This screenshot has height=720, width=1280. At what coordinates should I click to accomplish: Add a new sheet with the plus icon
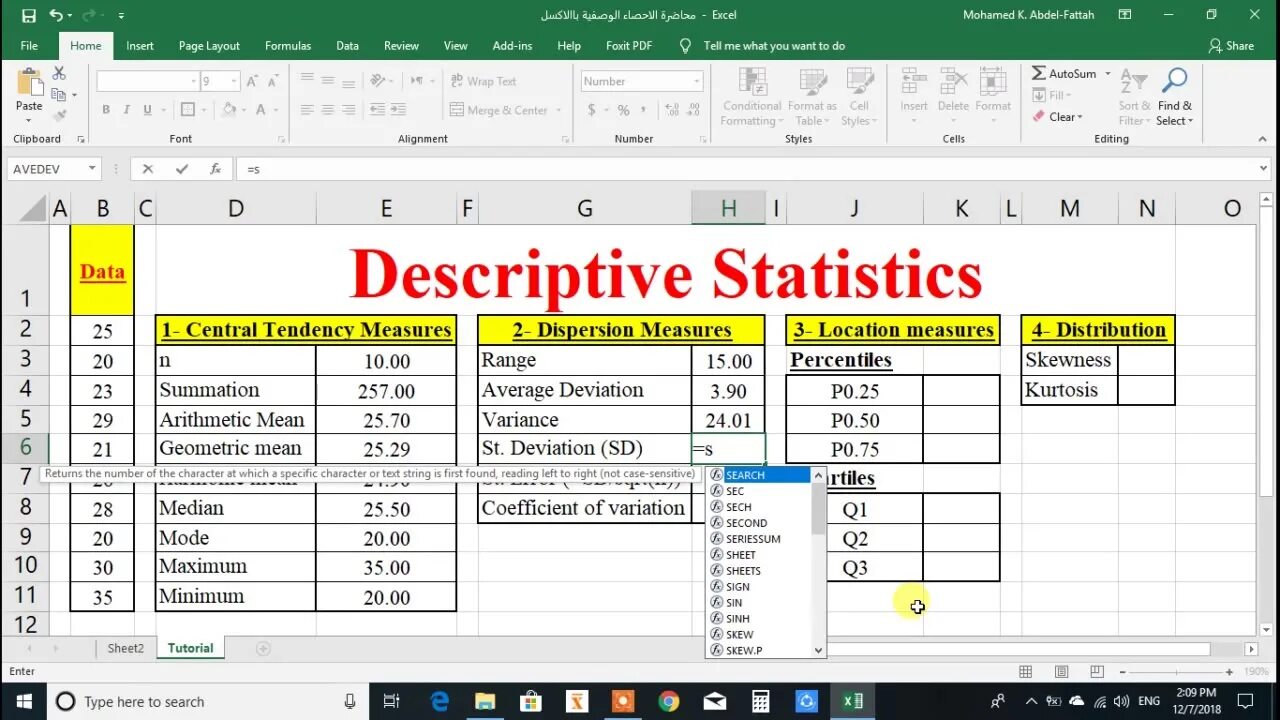pyautogui.click(x=263, y=648)
